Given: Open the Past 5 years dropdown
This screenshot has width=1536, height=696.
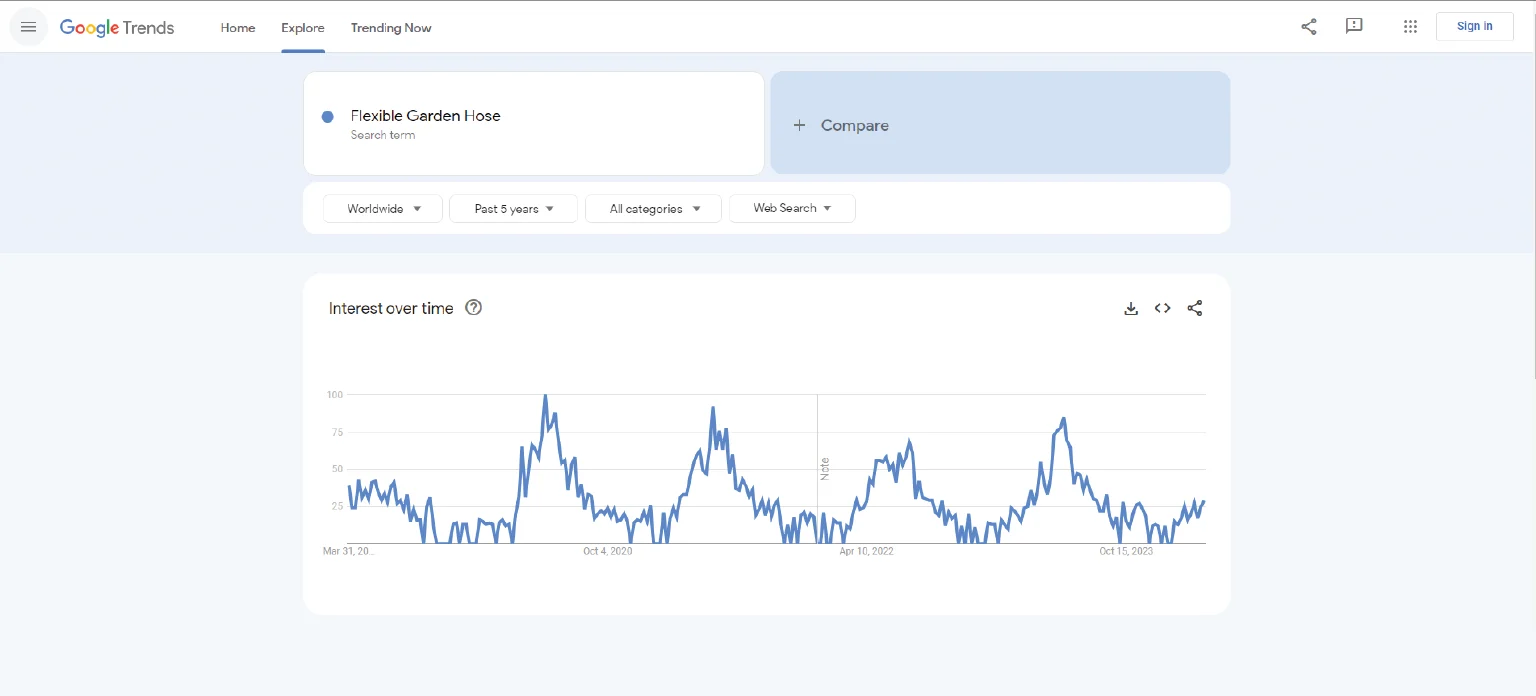Looking at the screenshot, I should pyautogui.click(x=513, y=209).
